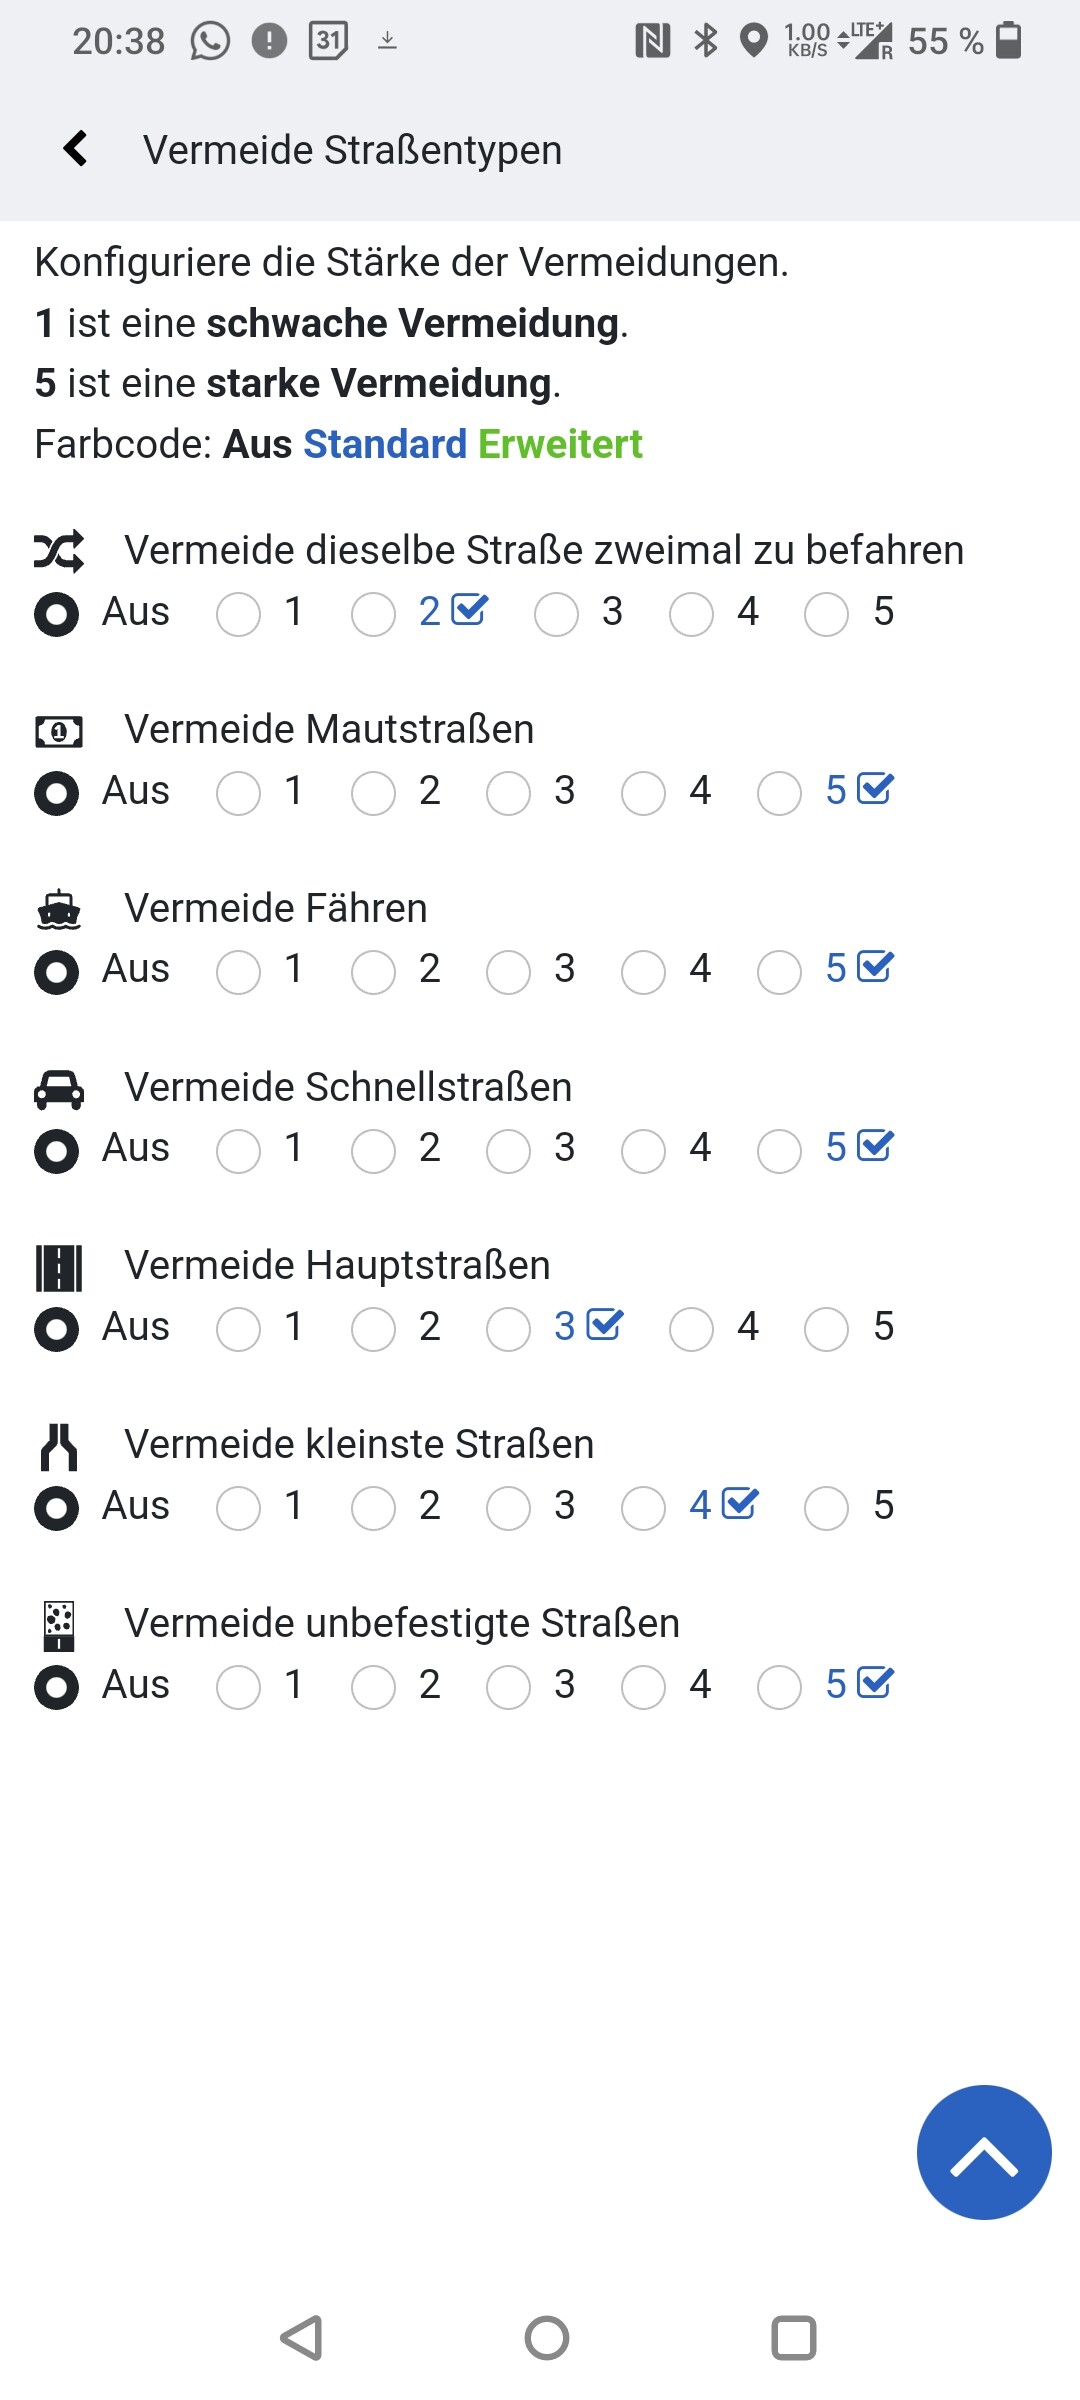Select level 2 for same-road avoidance

click(x=373, y=614)
